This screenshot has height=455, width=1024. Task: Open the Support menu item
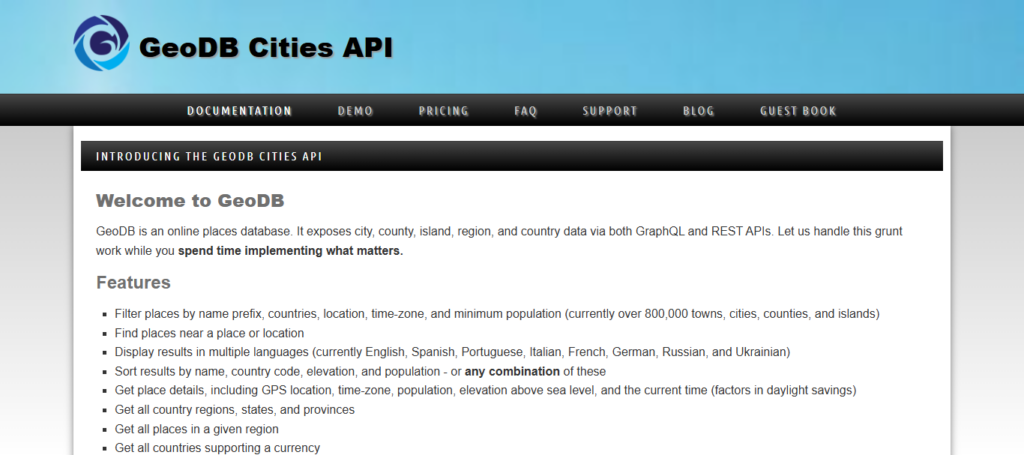pyautogui.click(x=610, y=111)
